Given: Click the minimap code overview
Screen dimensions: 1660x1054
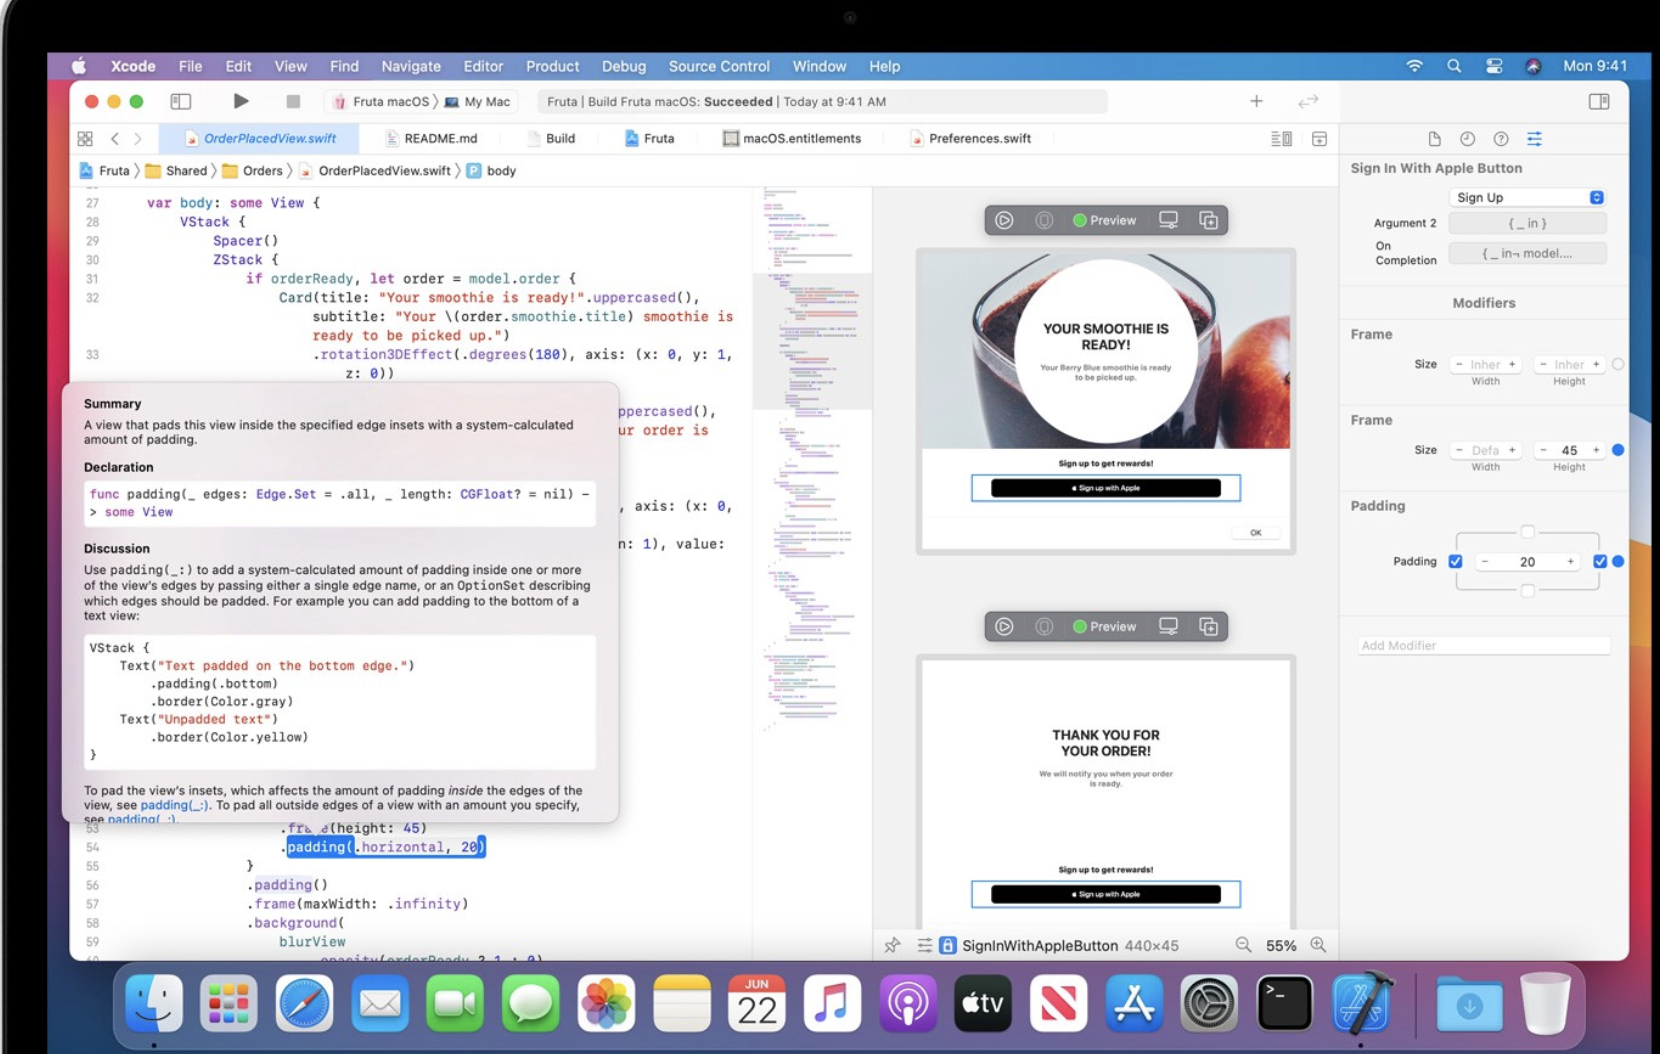Looking at the screenshot, I should point(812,460).
